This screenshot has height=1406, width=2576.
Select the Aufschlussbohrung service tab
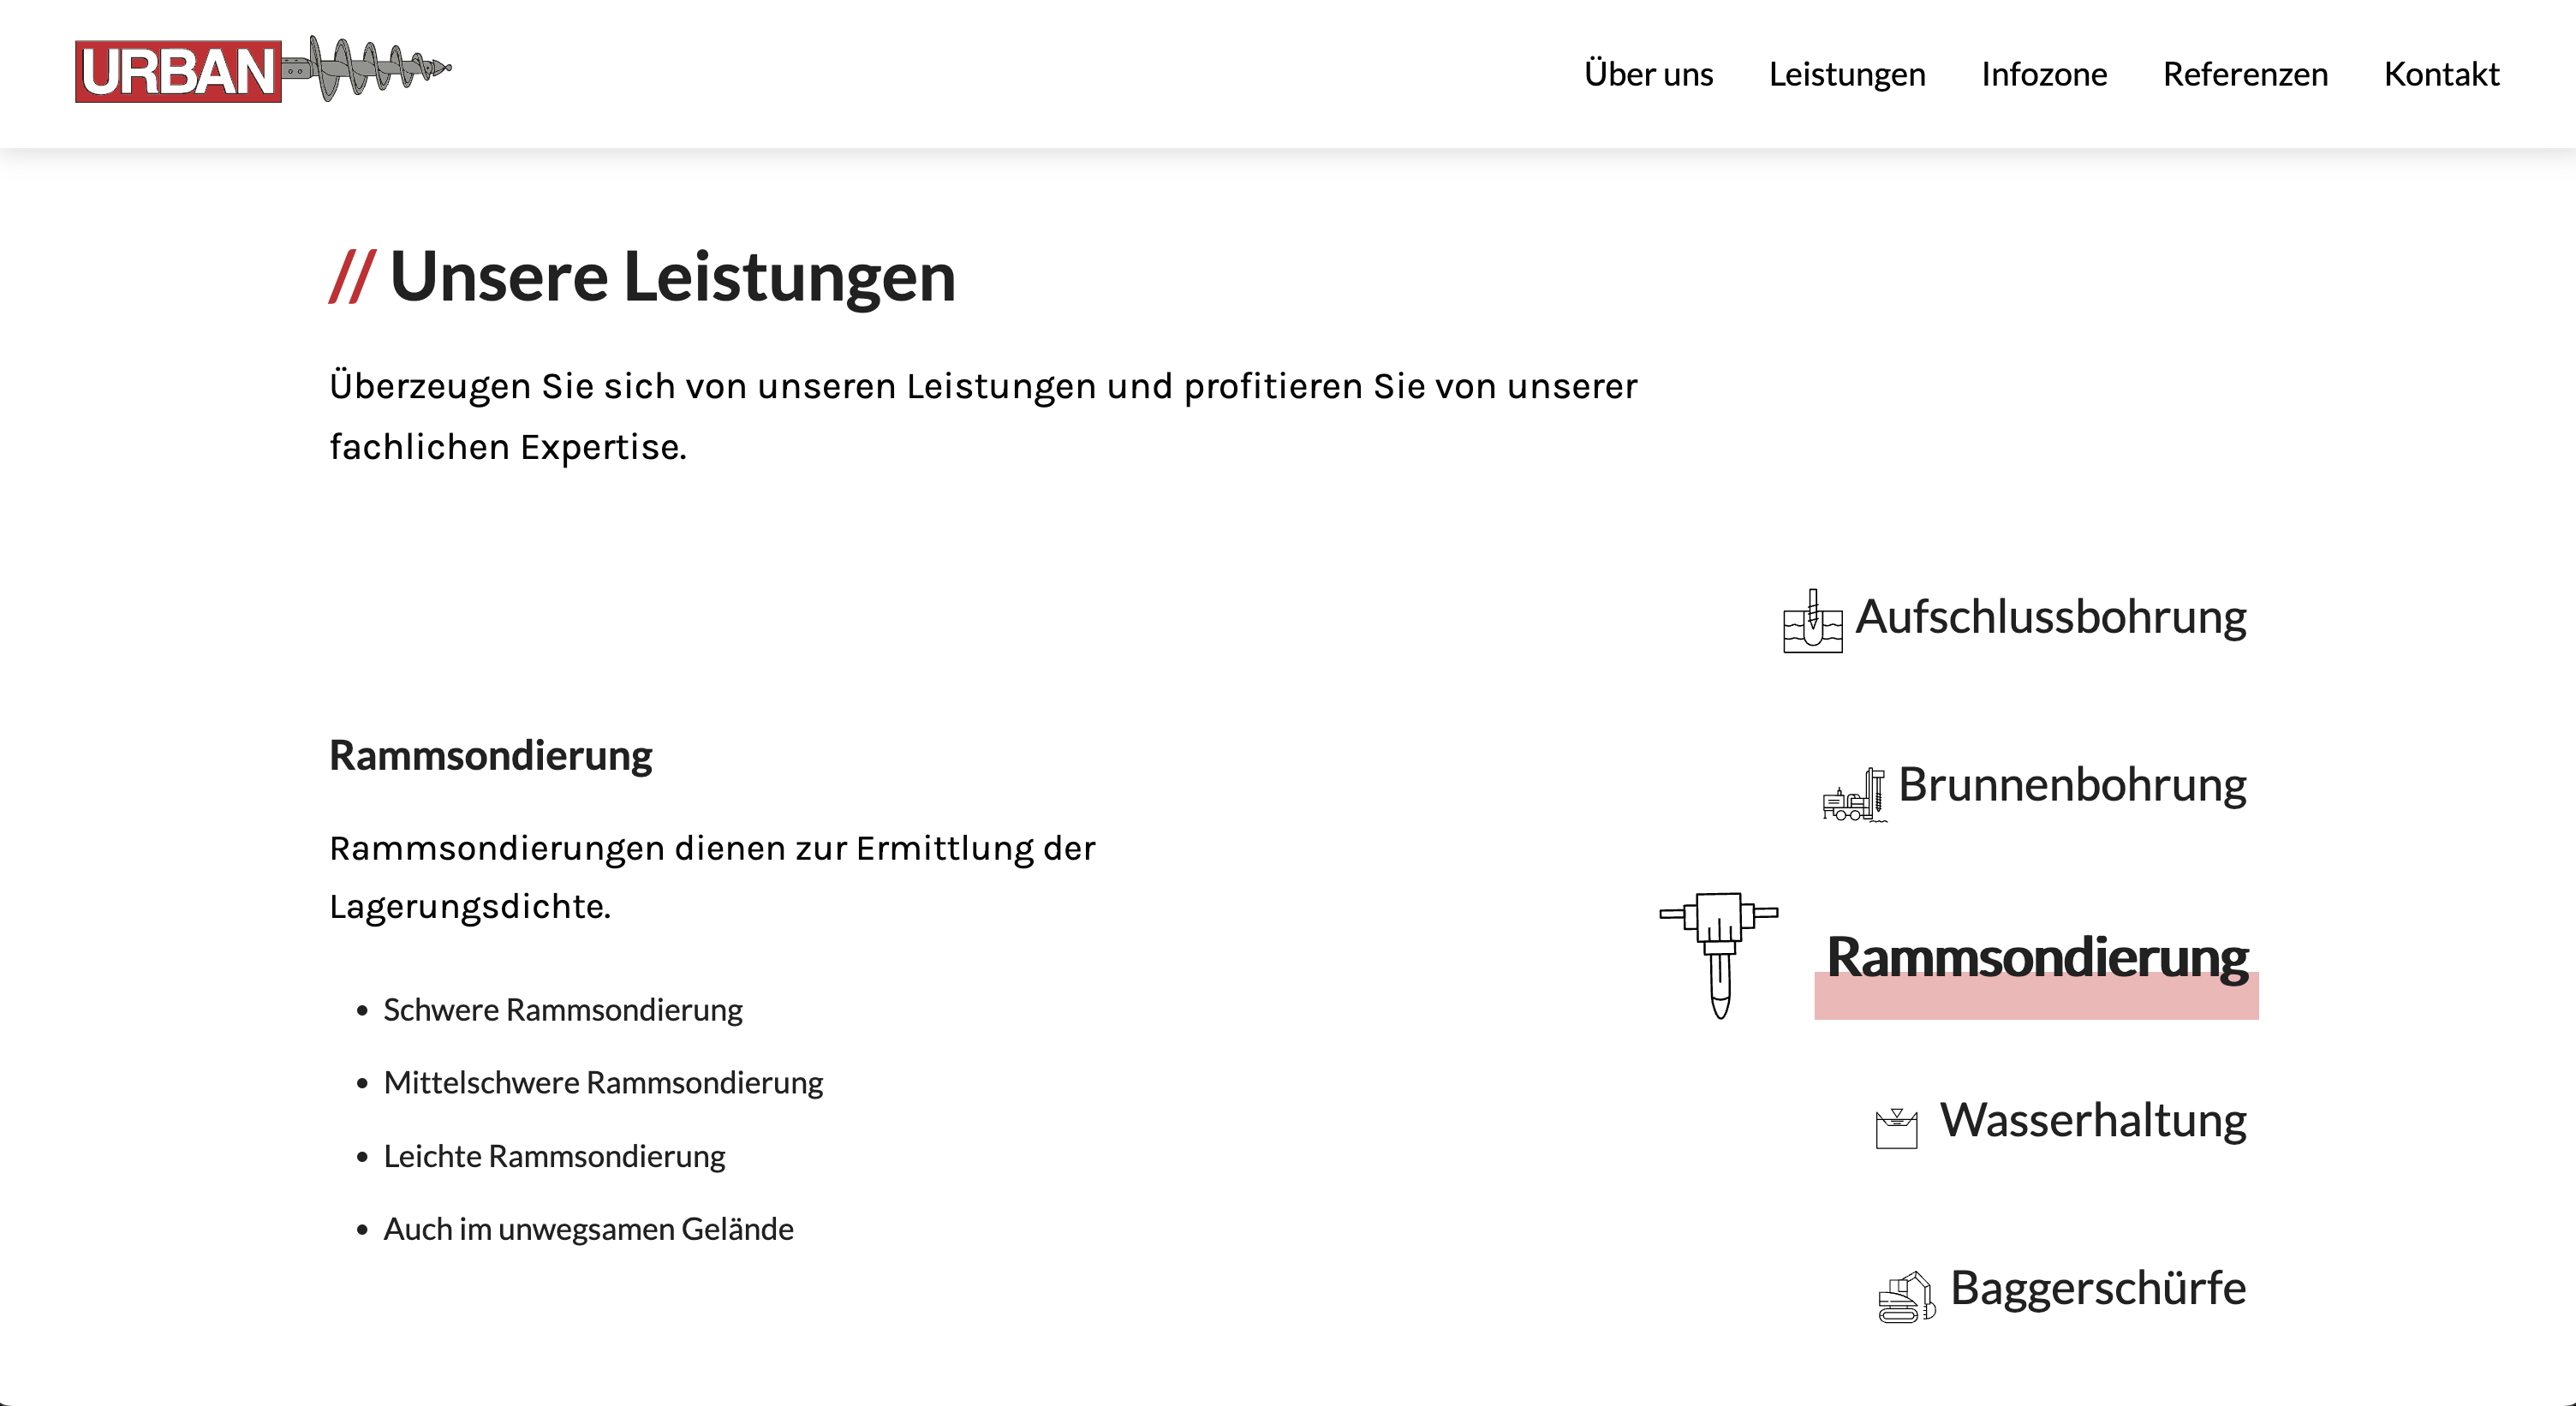tap(2050, 617)
